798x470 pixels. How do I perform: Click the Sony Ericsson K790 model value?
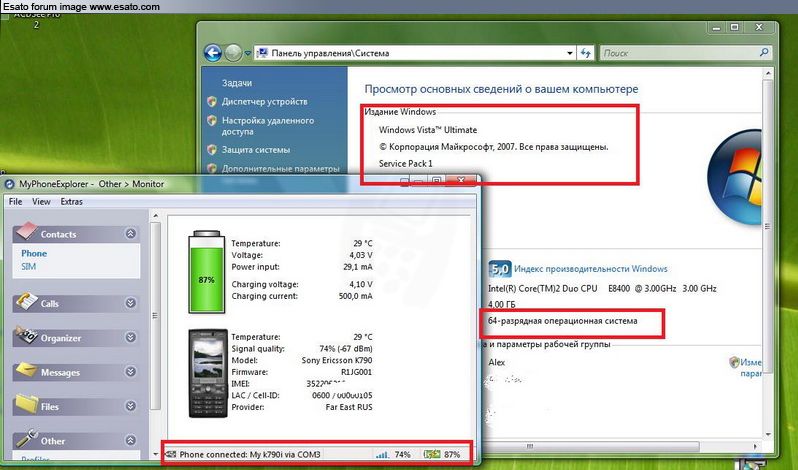(x=337, y=360)
